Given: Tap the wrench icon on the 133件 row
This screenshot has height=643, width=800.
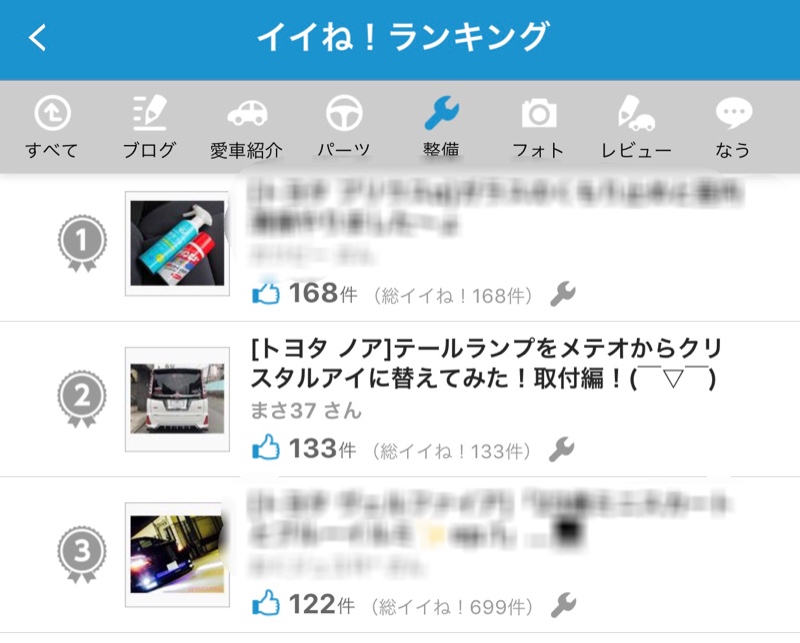Looking at the screenshot, I should 562,450.
